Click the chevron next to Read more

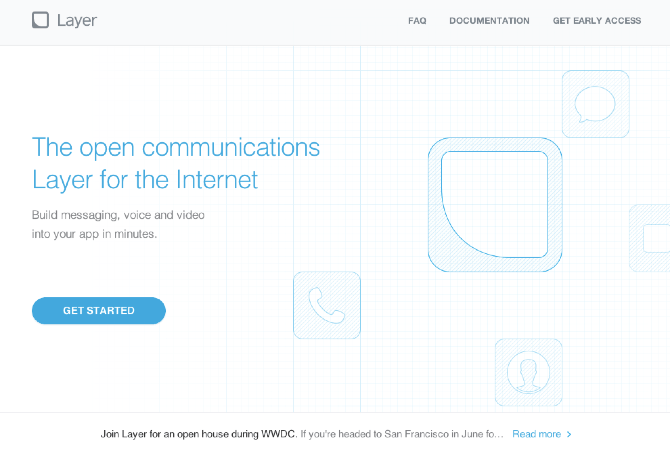coord(569,434)
